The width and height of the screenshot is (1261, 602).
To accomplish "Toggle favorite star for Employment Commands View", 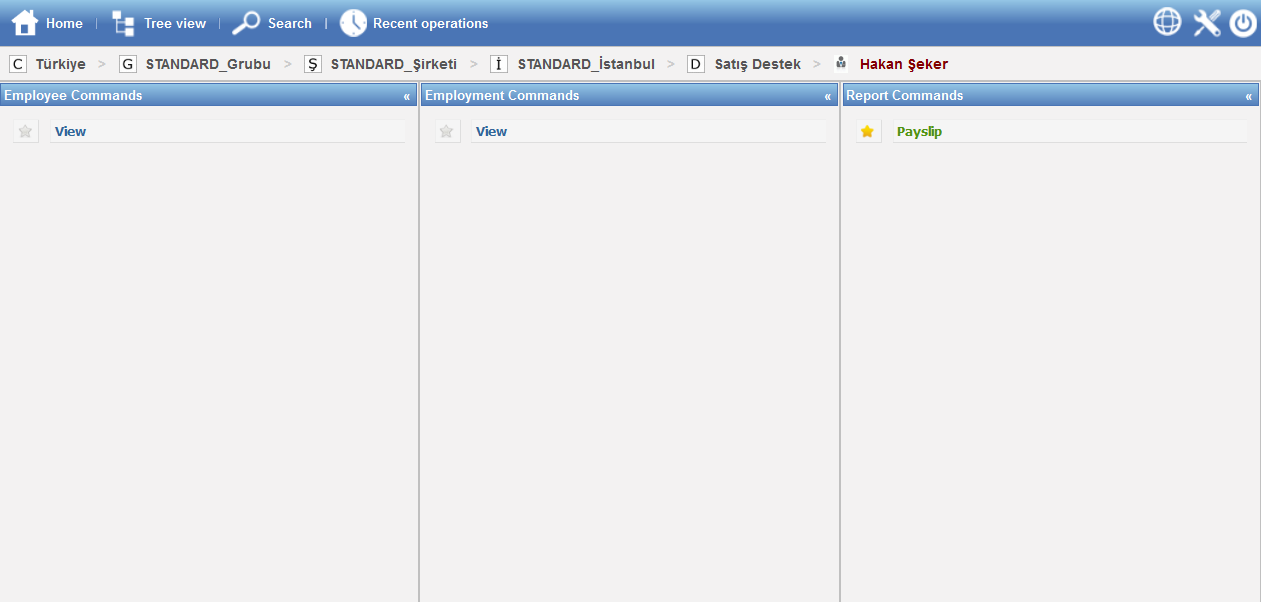I will click(x=447, y=131).
